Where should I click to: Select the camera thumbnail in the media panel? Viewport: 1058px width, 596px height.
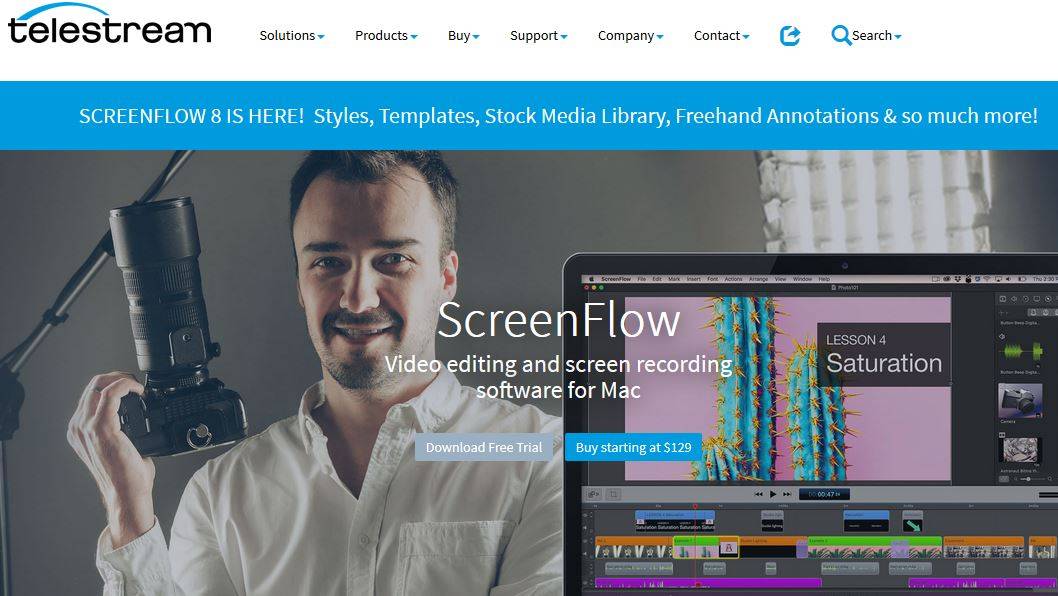coord(1020,401)
